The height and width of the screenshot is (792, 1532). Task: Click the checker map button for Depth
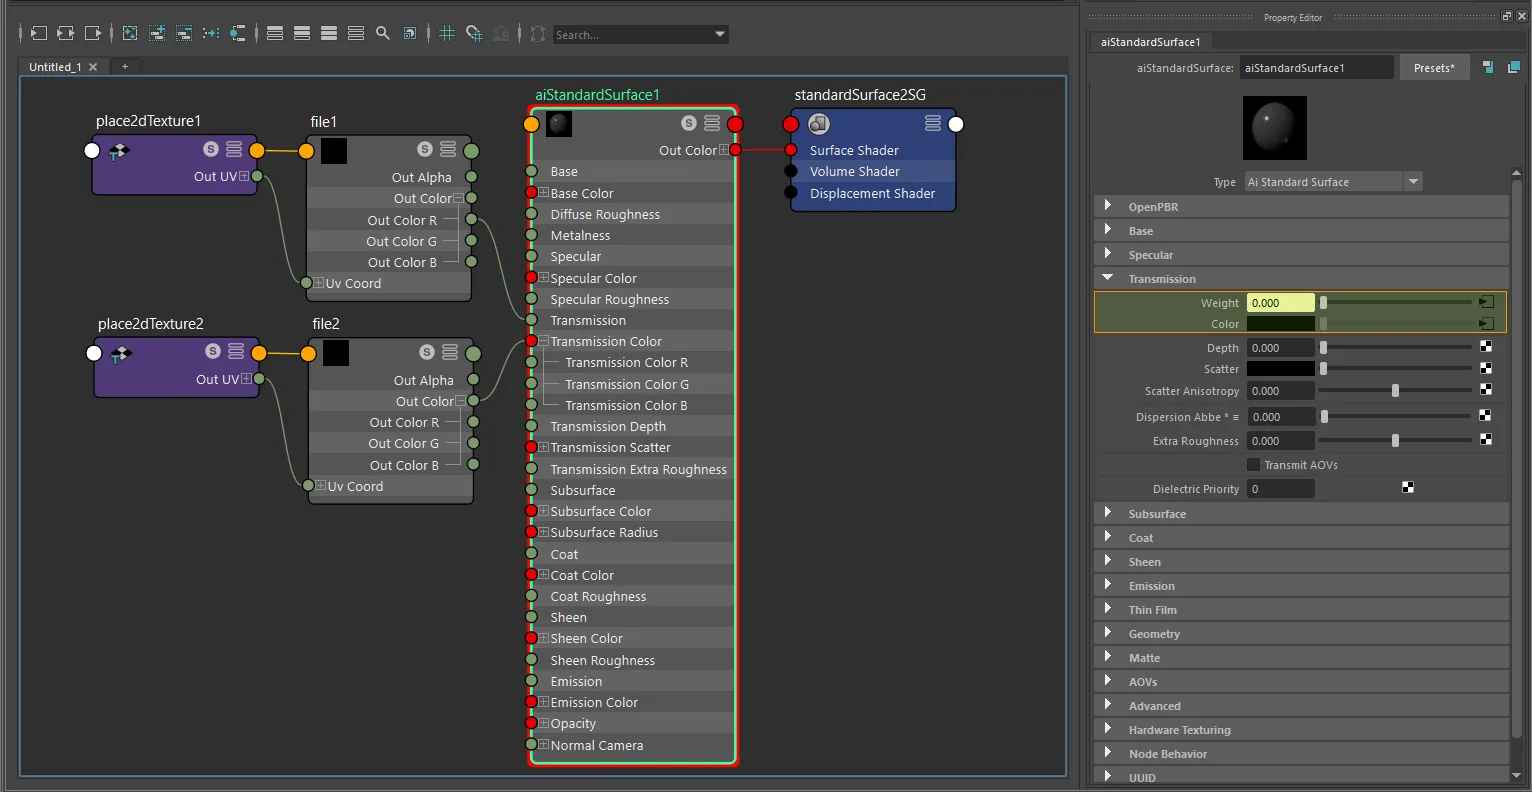click(1486, 347)
